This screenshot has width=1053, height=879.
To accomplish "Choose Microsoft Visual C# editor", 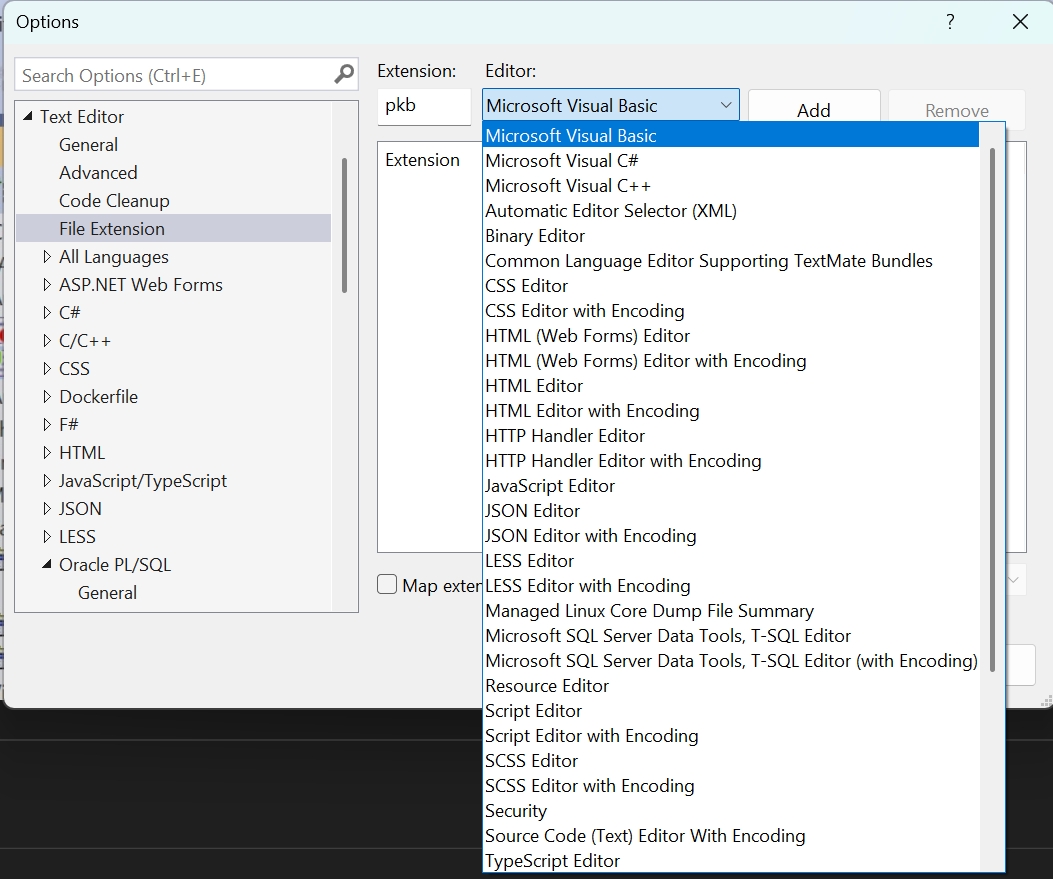I will (731, 160).
